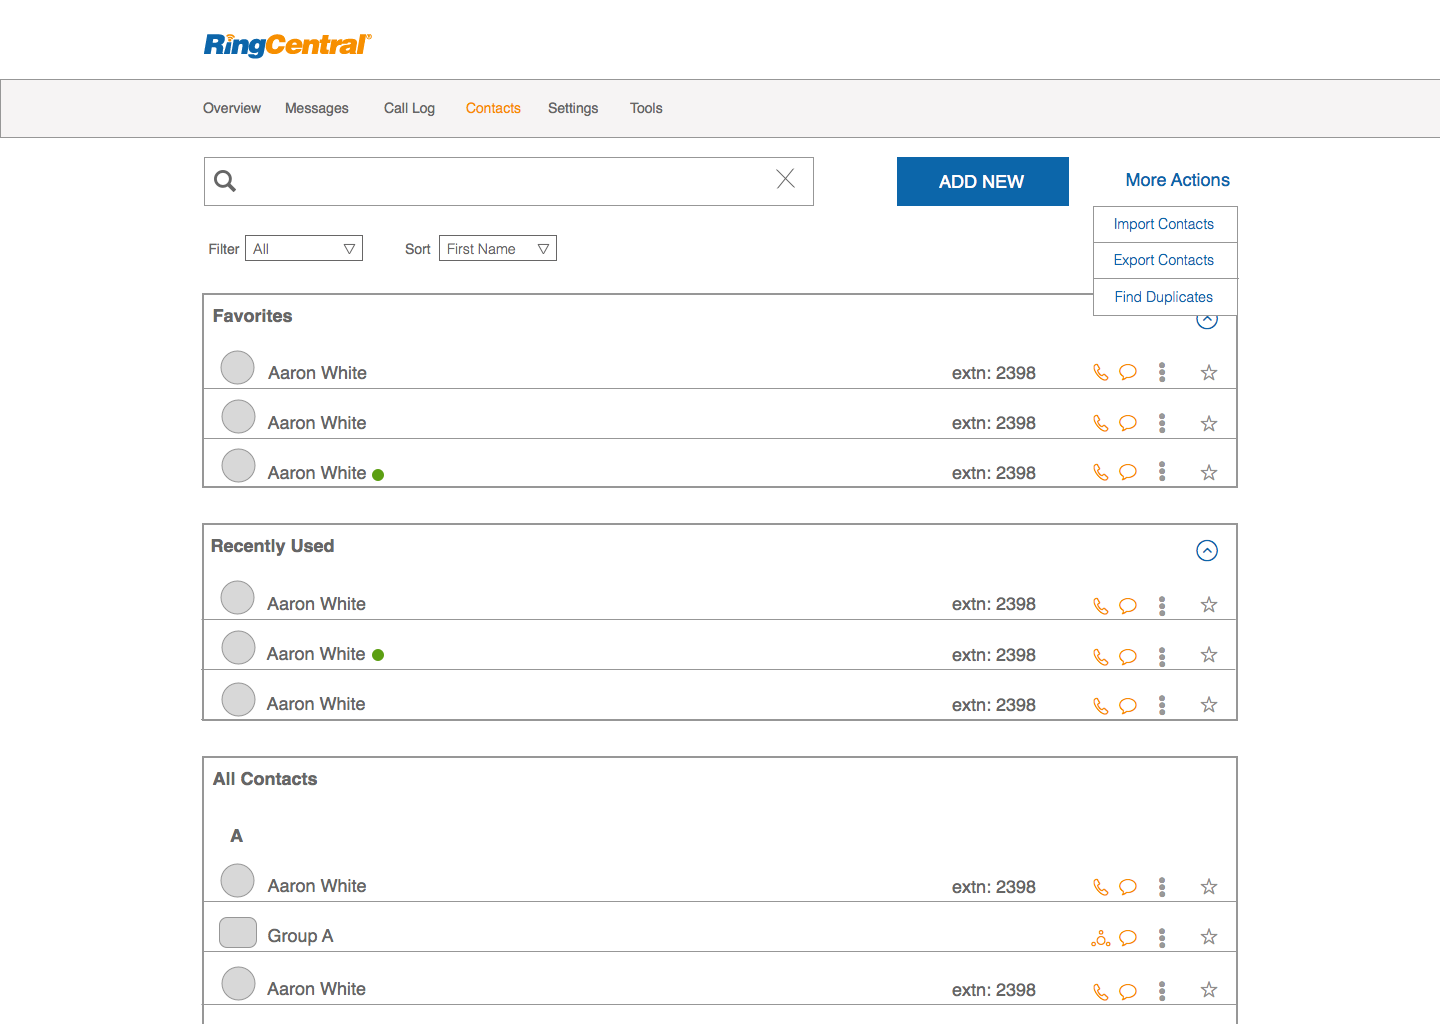Message Aaron White directly under the A heading
The height and width of the screenshot is (1024, 1440).
[x=1128, y=887]
